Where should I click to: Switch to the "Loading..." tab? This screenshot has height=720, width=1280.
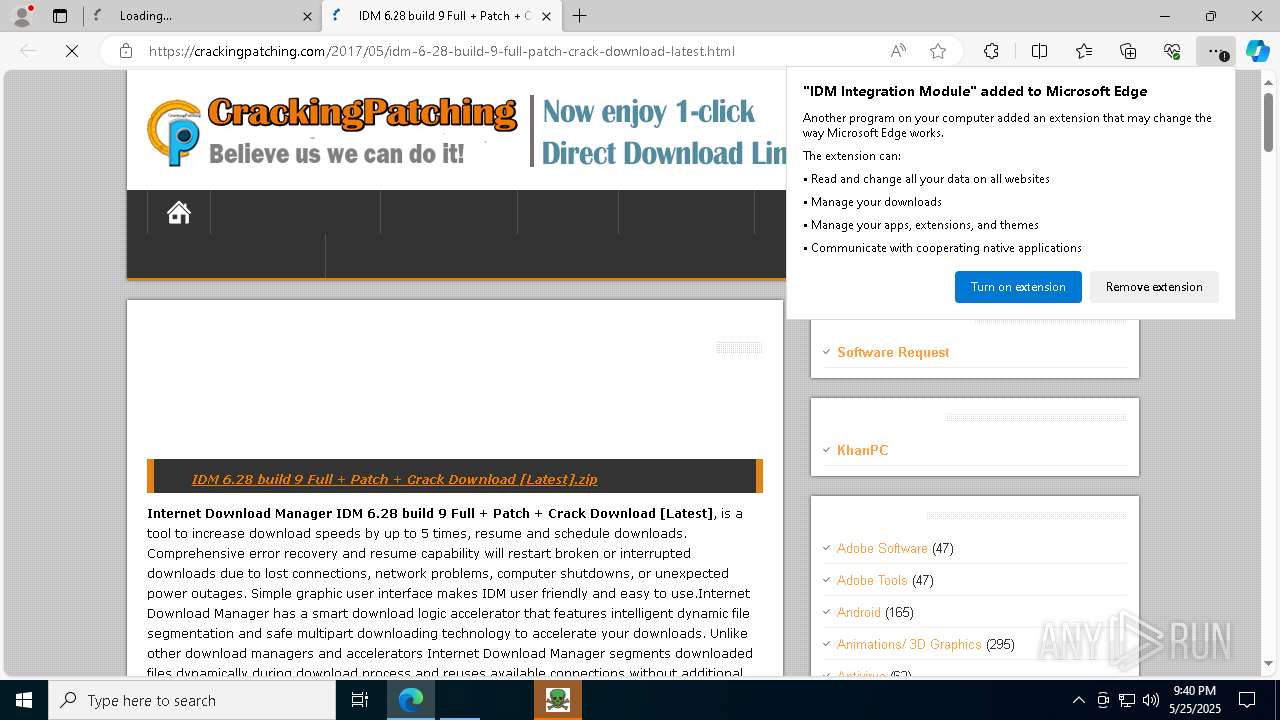click(x=202, y=16)
